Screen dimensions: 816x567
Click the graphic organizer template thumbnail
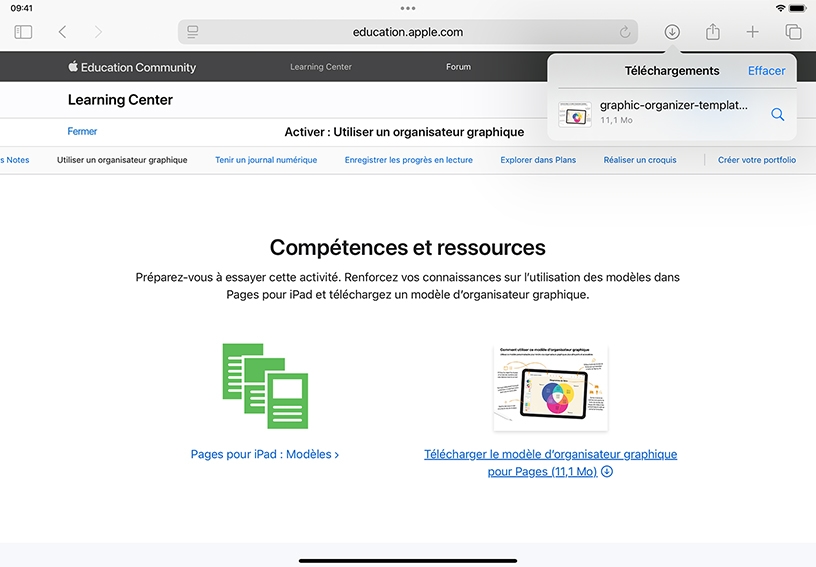point(551,388)
